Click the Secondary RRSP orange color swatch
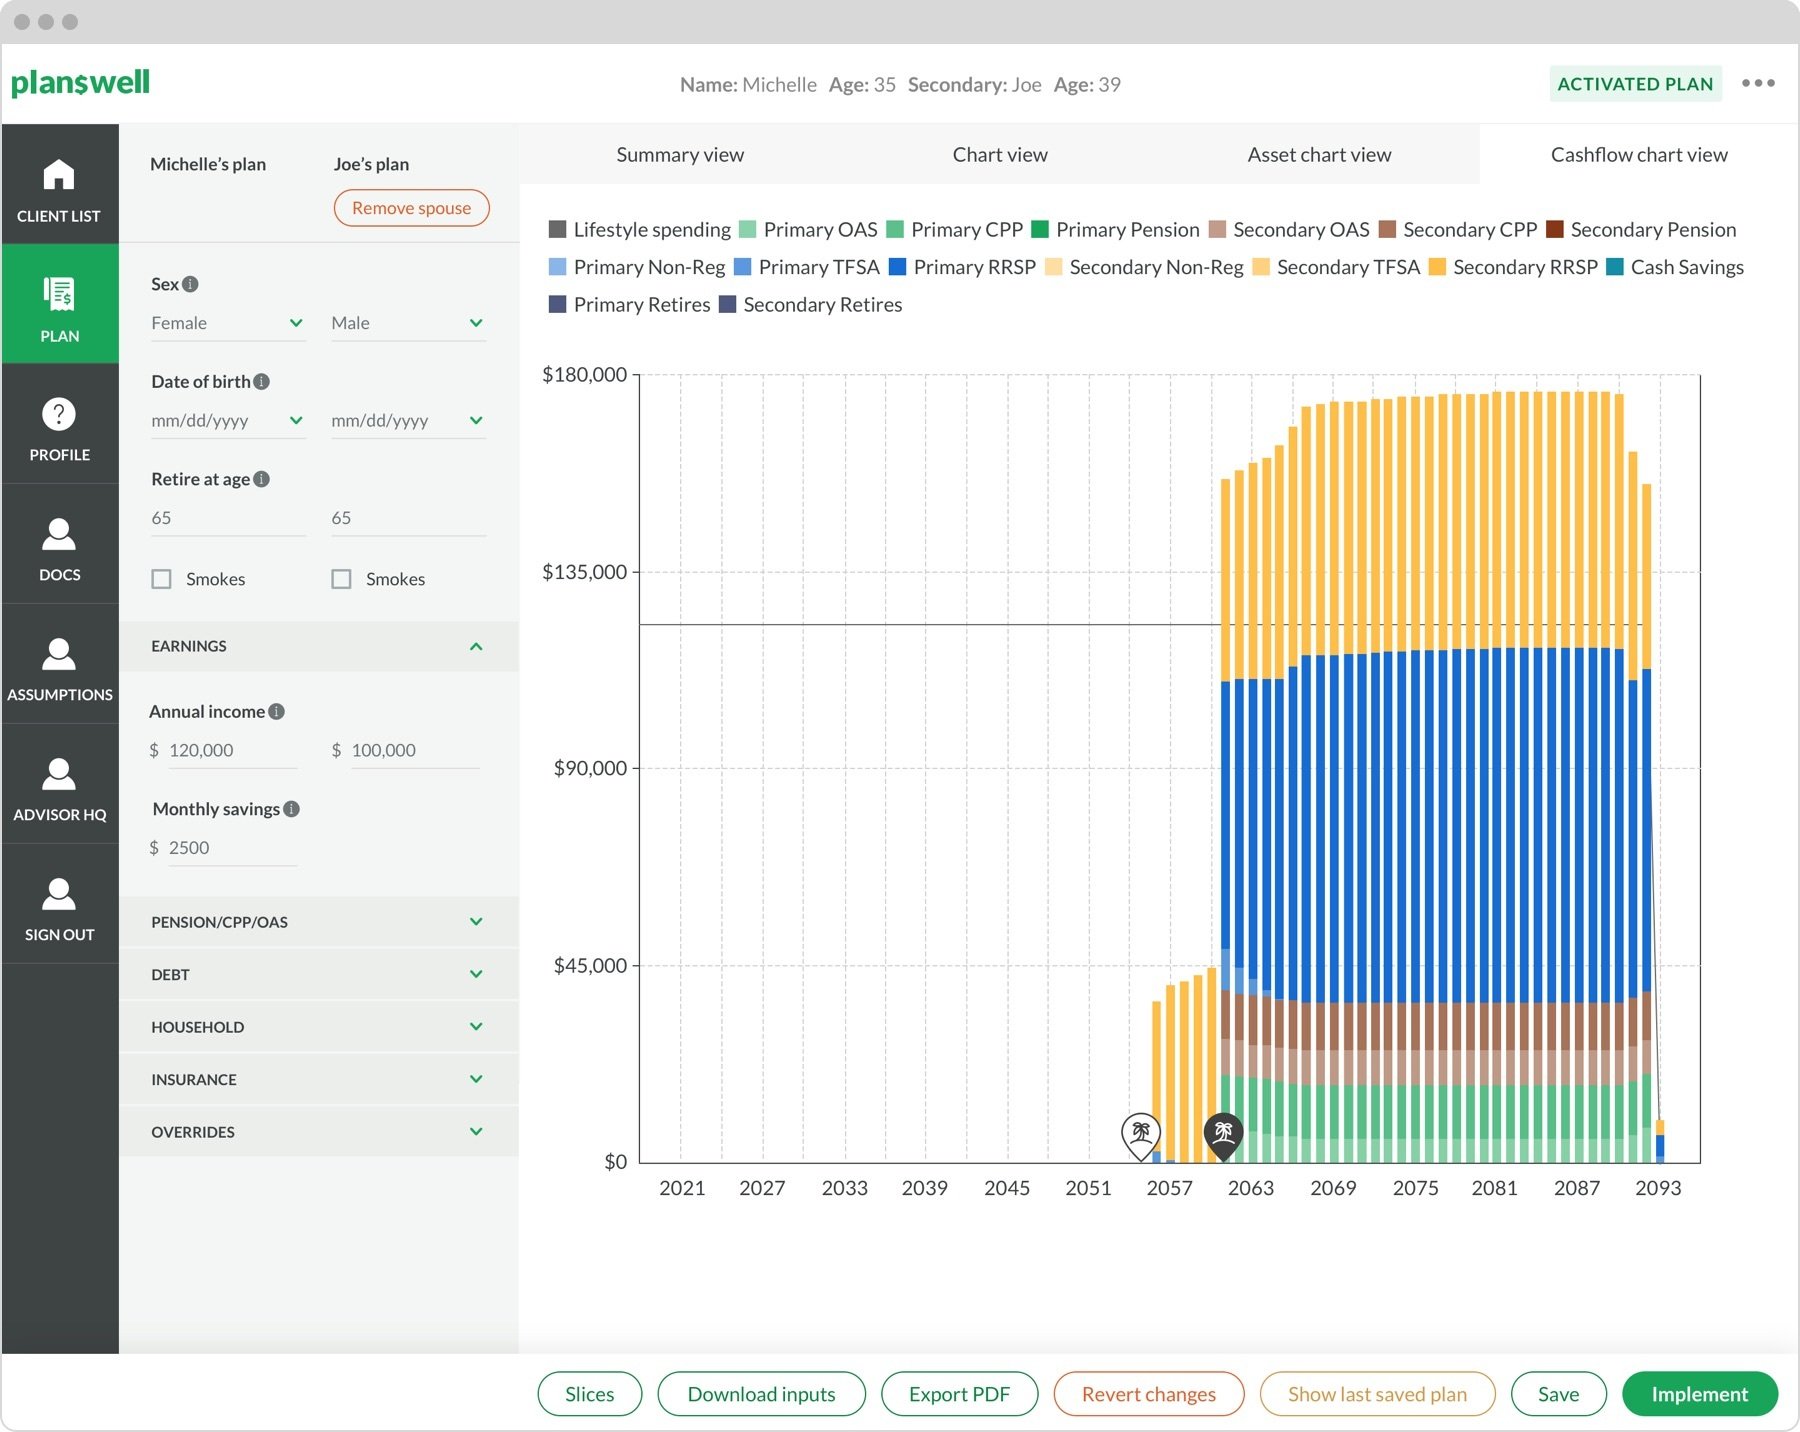1800x1432 pixels. (1437, 267)
